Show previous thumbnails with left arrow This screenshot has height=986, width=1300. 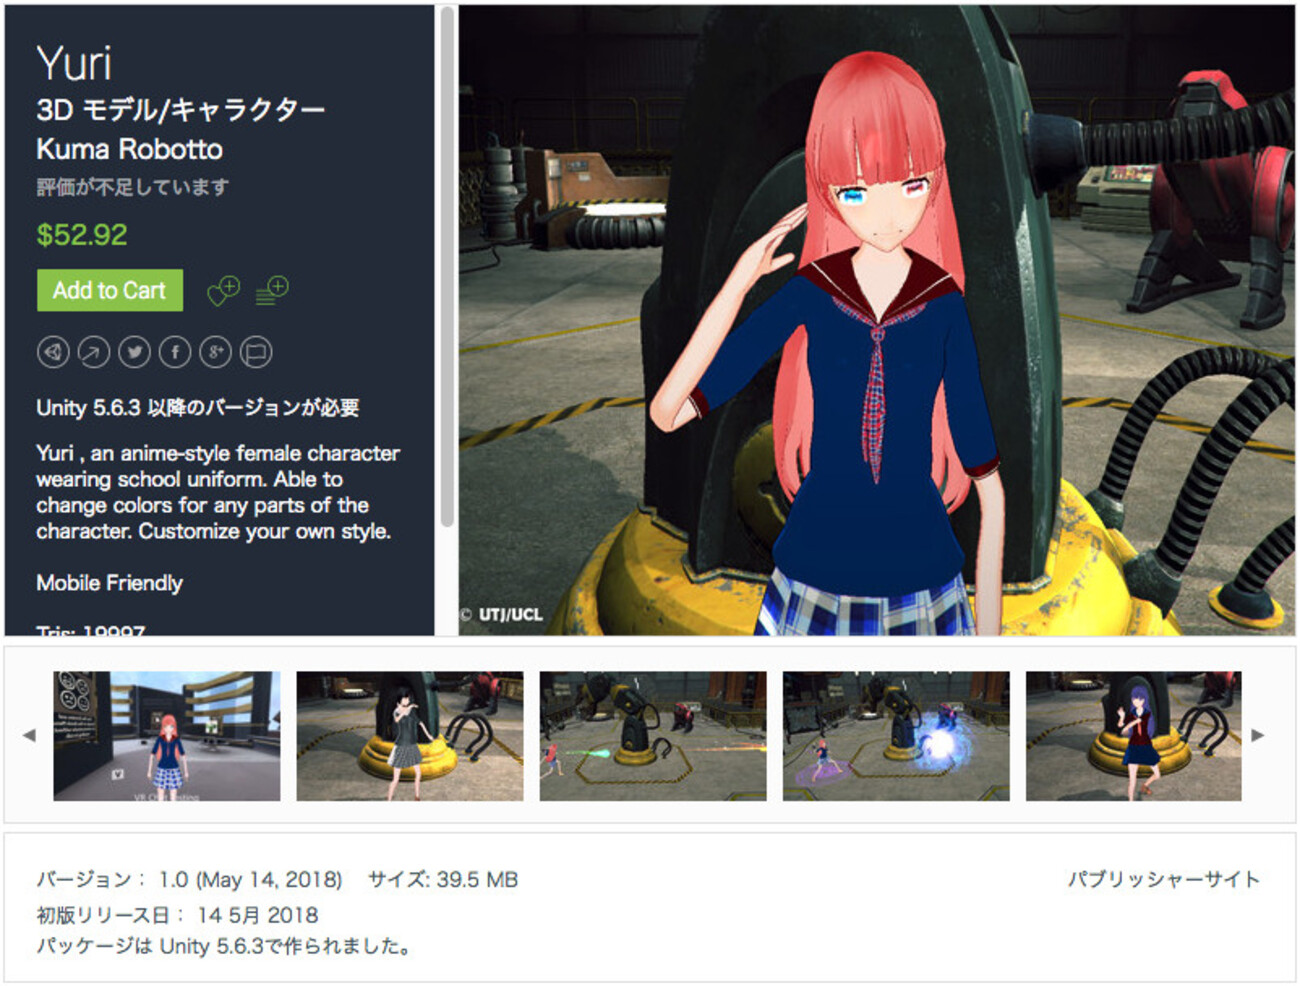(x=29, y=735)
